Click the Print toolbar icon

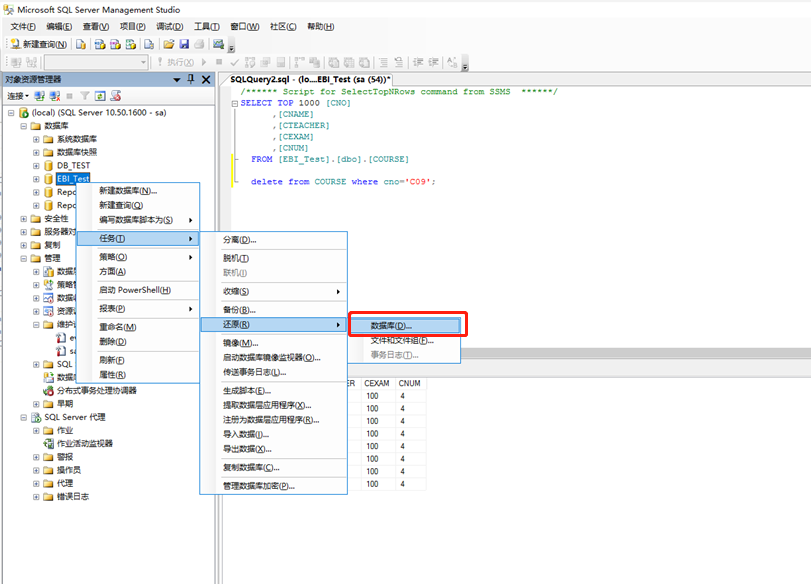(200, 45)
